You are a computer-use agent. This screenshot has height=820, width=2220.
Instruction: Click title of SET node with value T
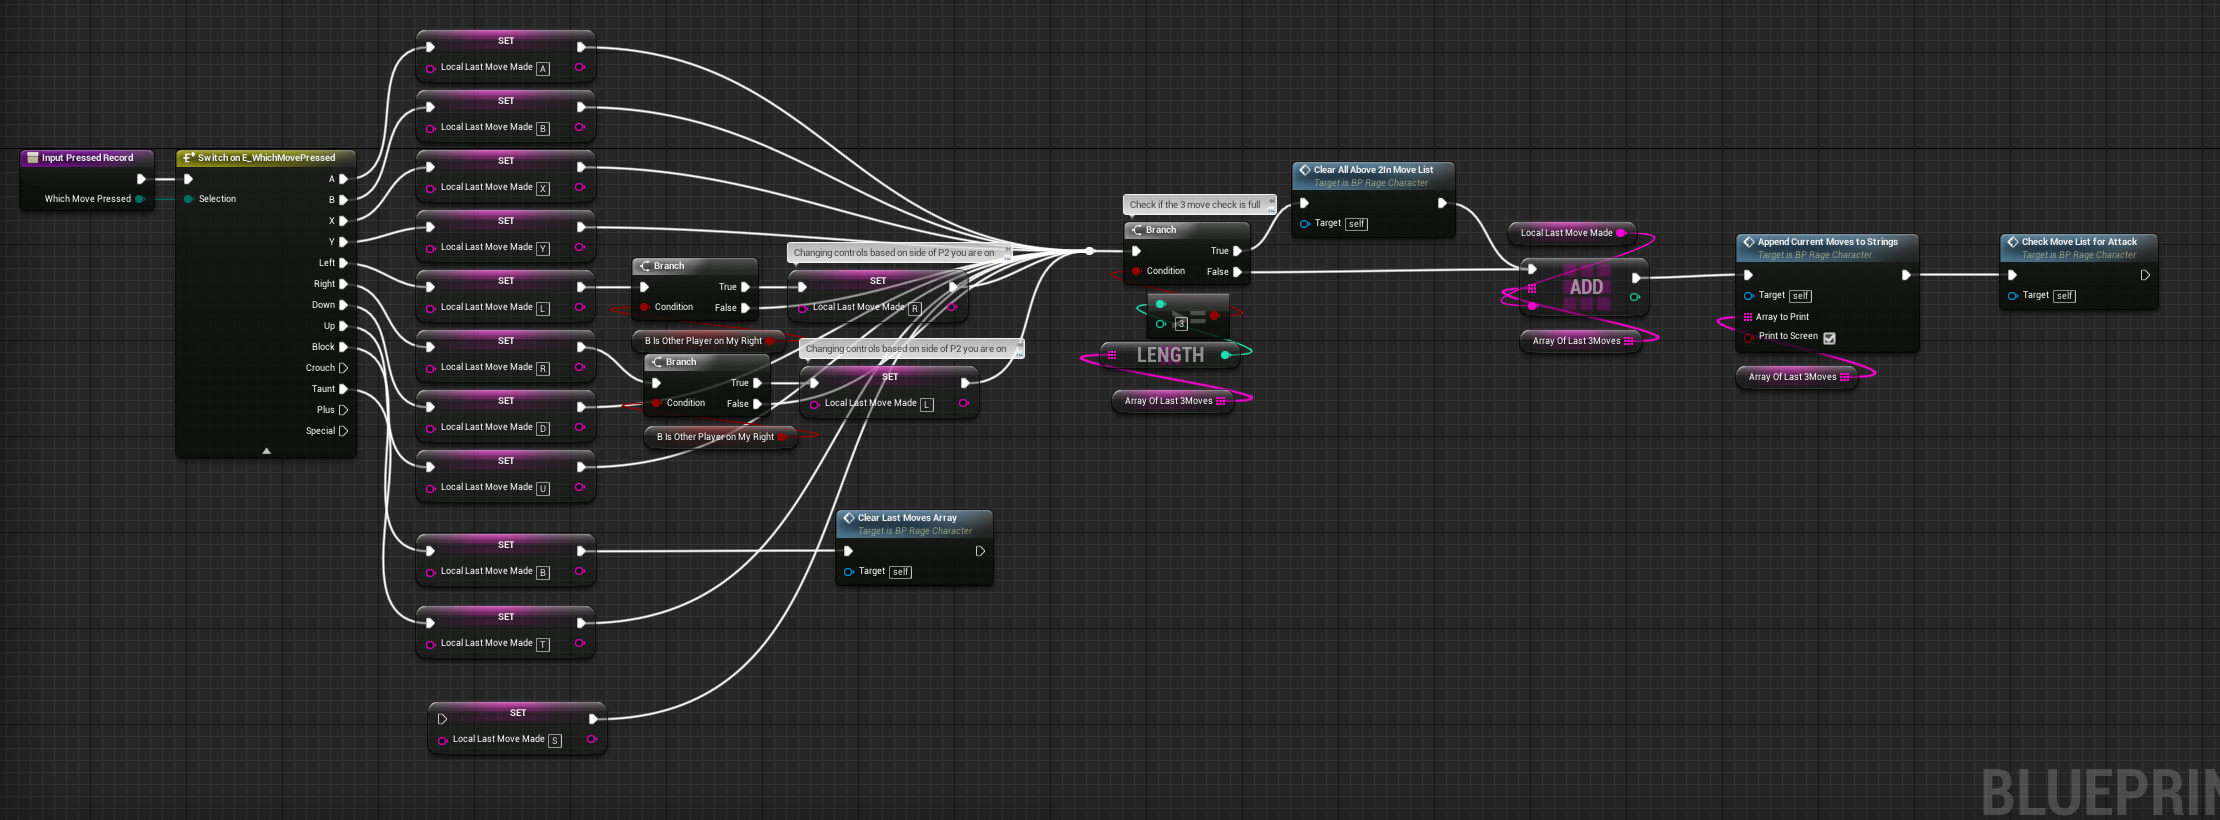click(506, 617)
